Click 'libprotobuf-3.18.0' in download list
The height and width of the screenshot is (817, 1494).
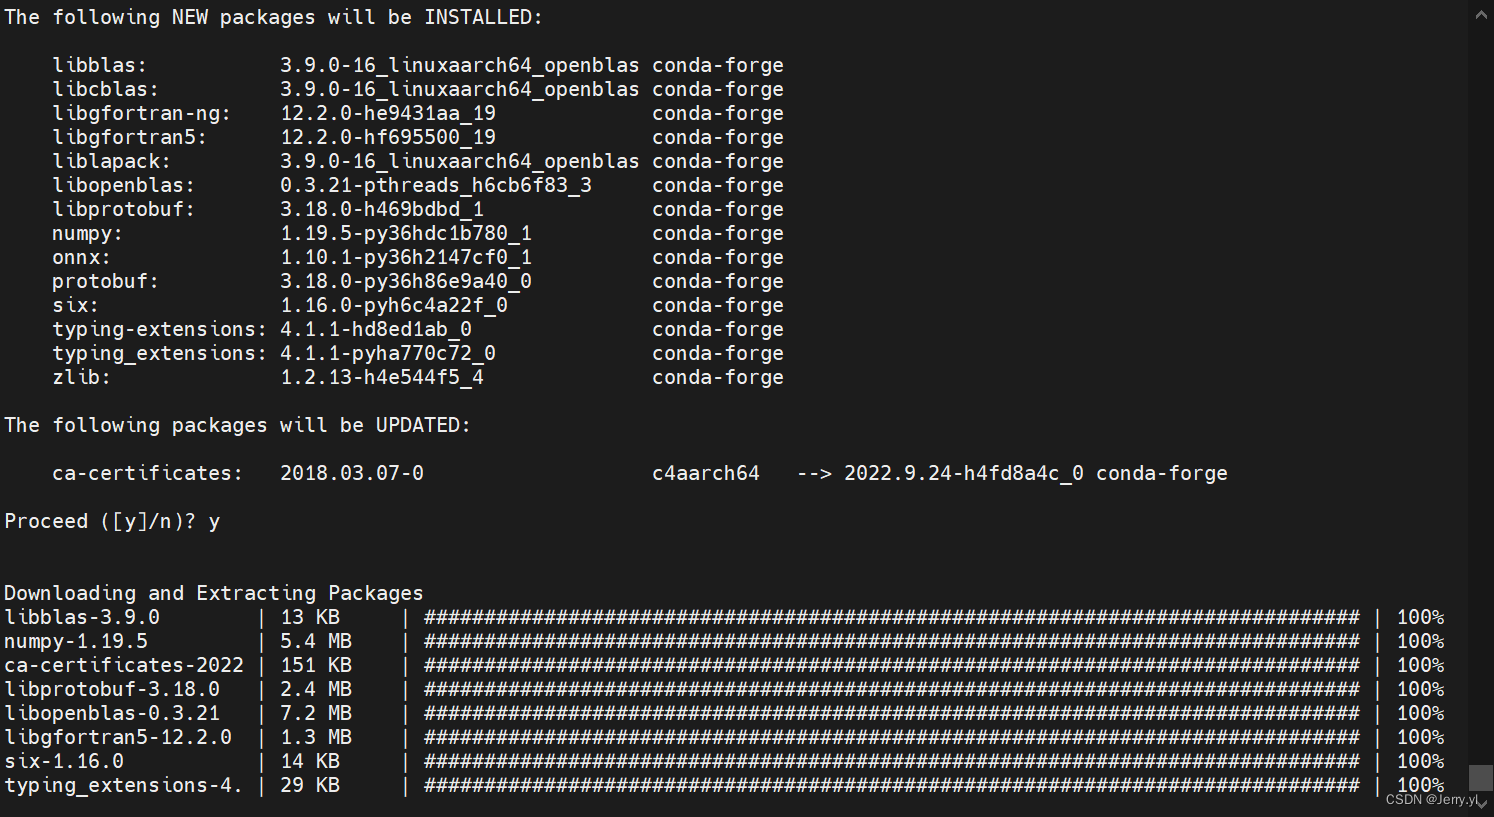click(x=112, y=690)
